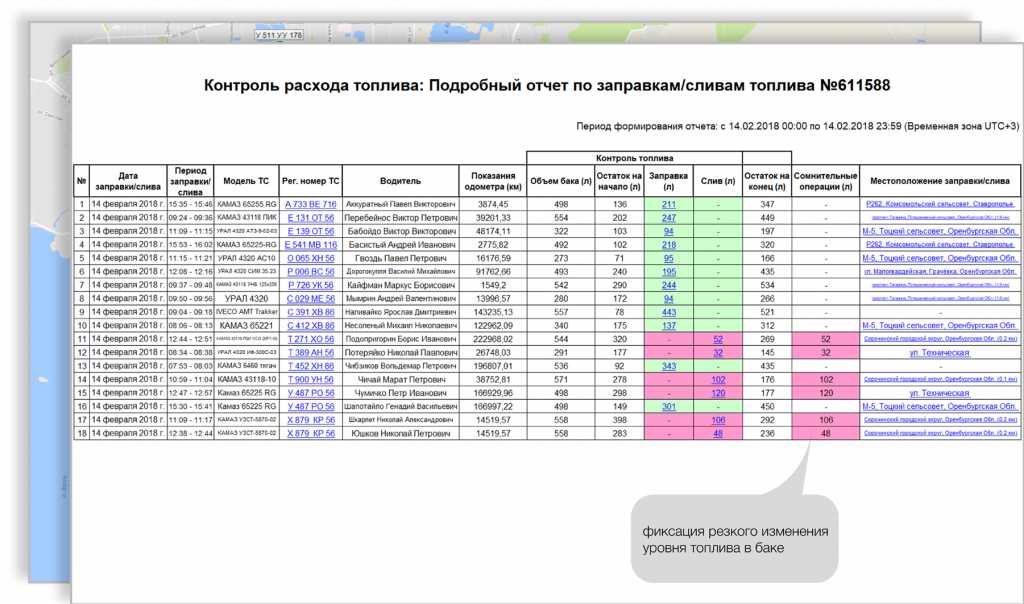1024x604 pixels.
Task: Open the 343 litre refuel link
Action: 669,366
